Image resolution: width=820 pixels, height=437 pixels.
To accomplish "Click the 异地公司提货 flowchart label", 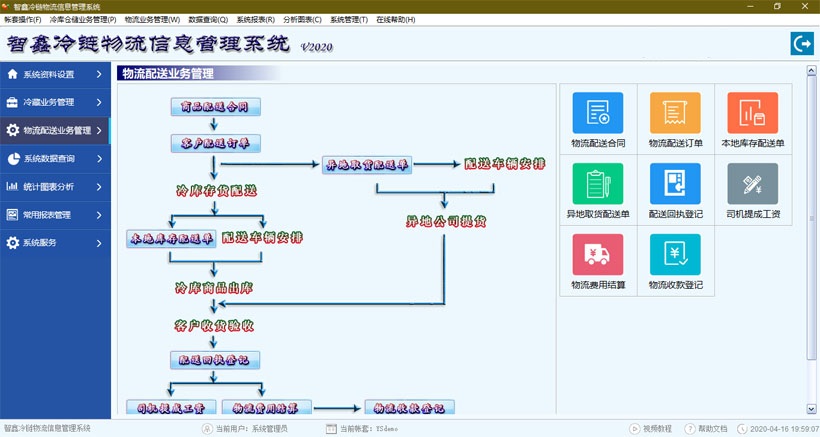I will 446,222.
